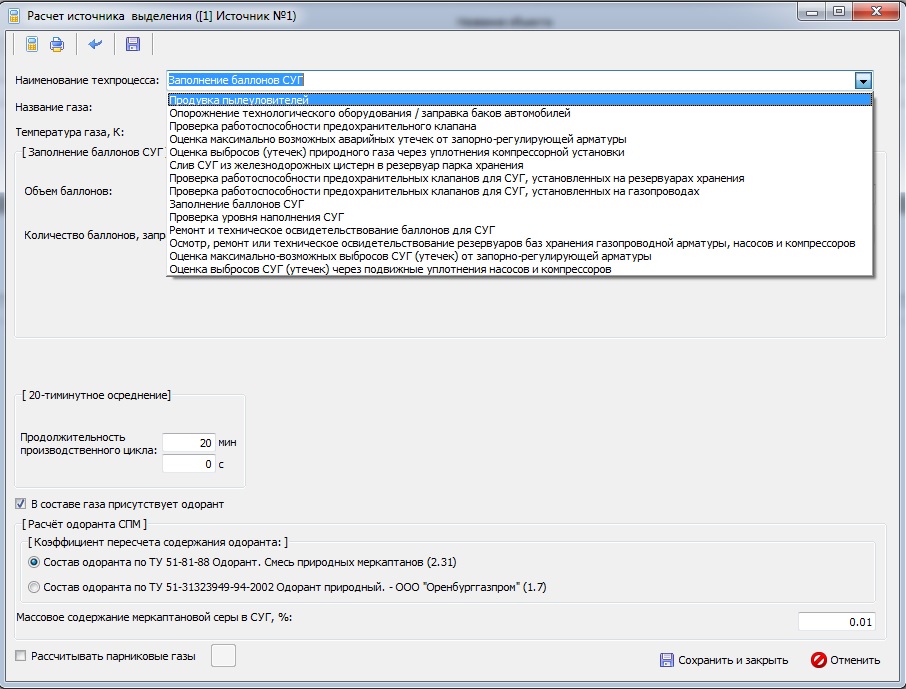Click the 'Отменить' button
The image size is (906, 689).
pos(845,660)
